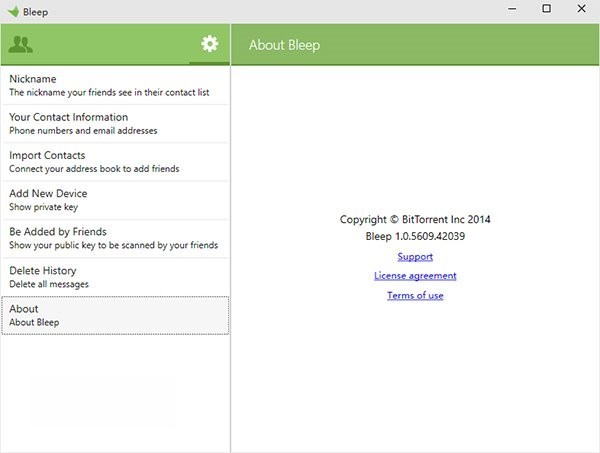Click the Copyright BitTorrent Inc 2014 text
The width and height of the screenshot is (600, 453).
[x=415, y=219]
